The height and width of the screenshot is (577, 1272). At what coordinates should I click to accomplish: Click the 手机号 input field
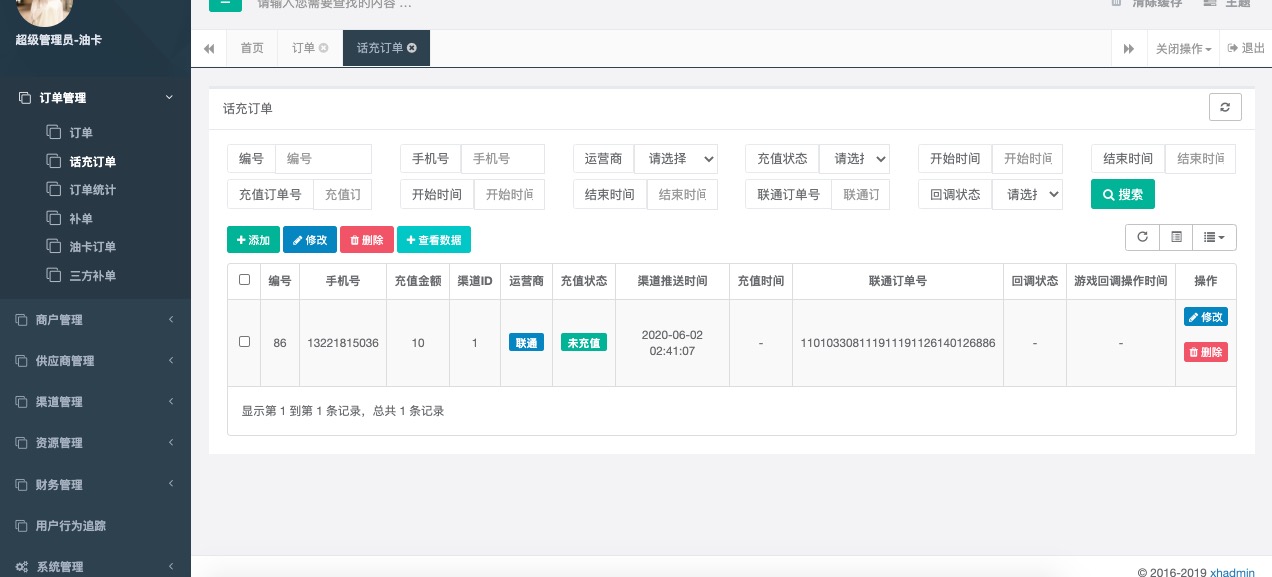(502, 159)
